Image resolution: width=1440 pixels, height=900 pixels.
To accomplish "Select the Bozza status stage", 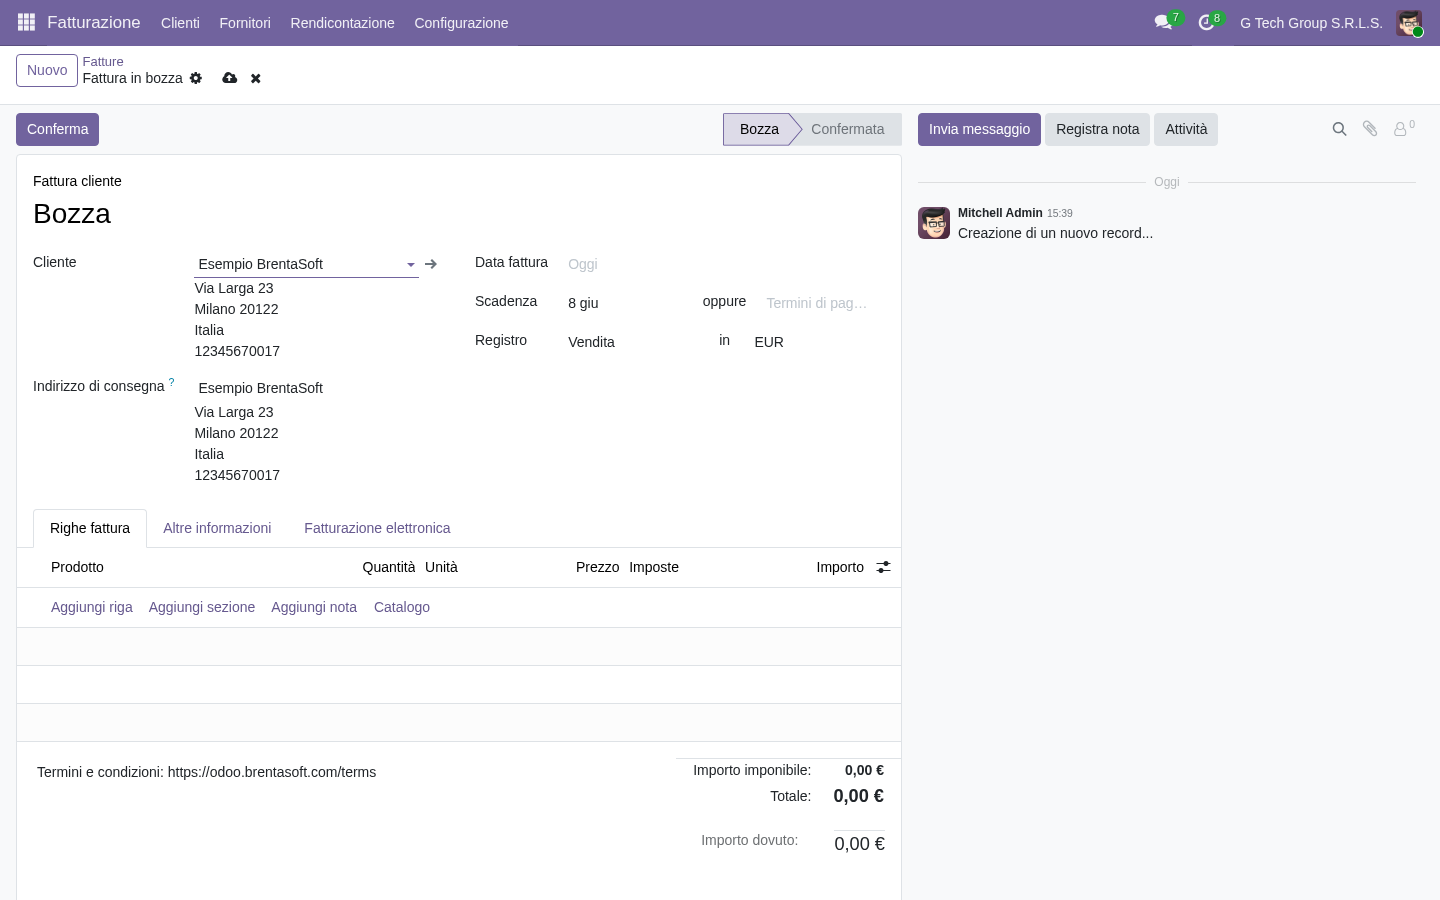I will coord(759,129).
